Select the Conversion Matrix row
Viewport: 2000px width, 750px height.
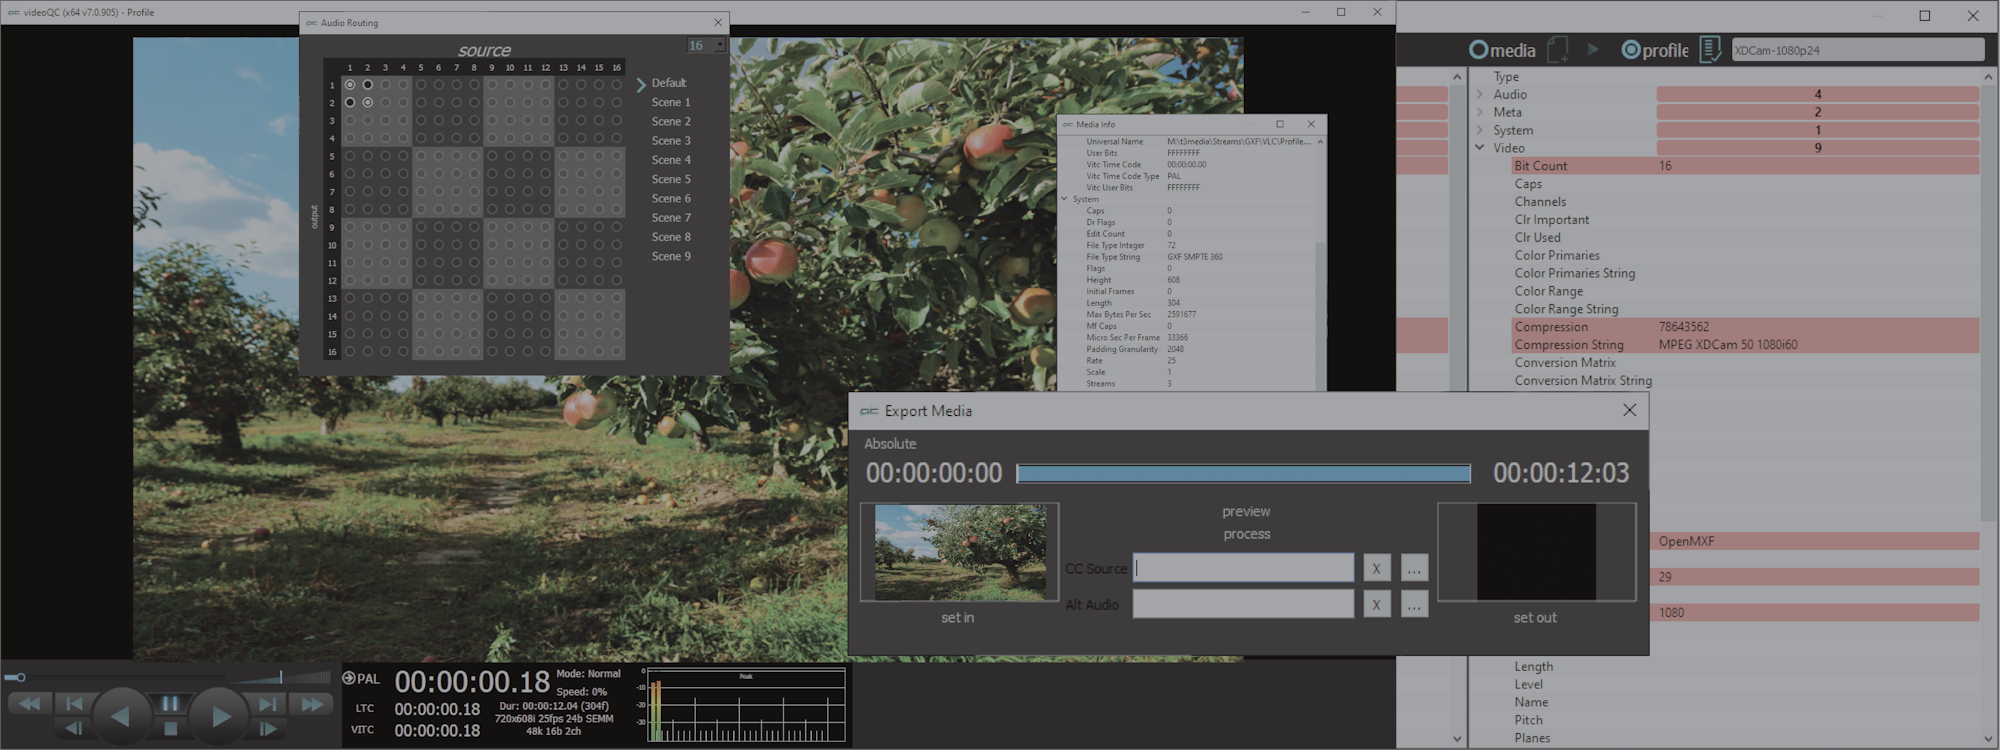(x=1745, y=362)
